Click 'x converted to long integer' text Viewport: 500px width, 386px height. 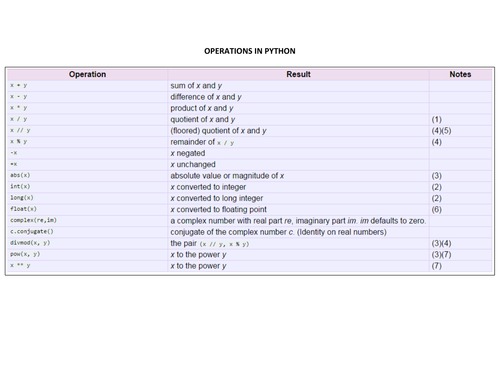pyautogui.click(x=217, y=198)
